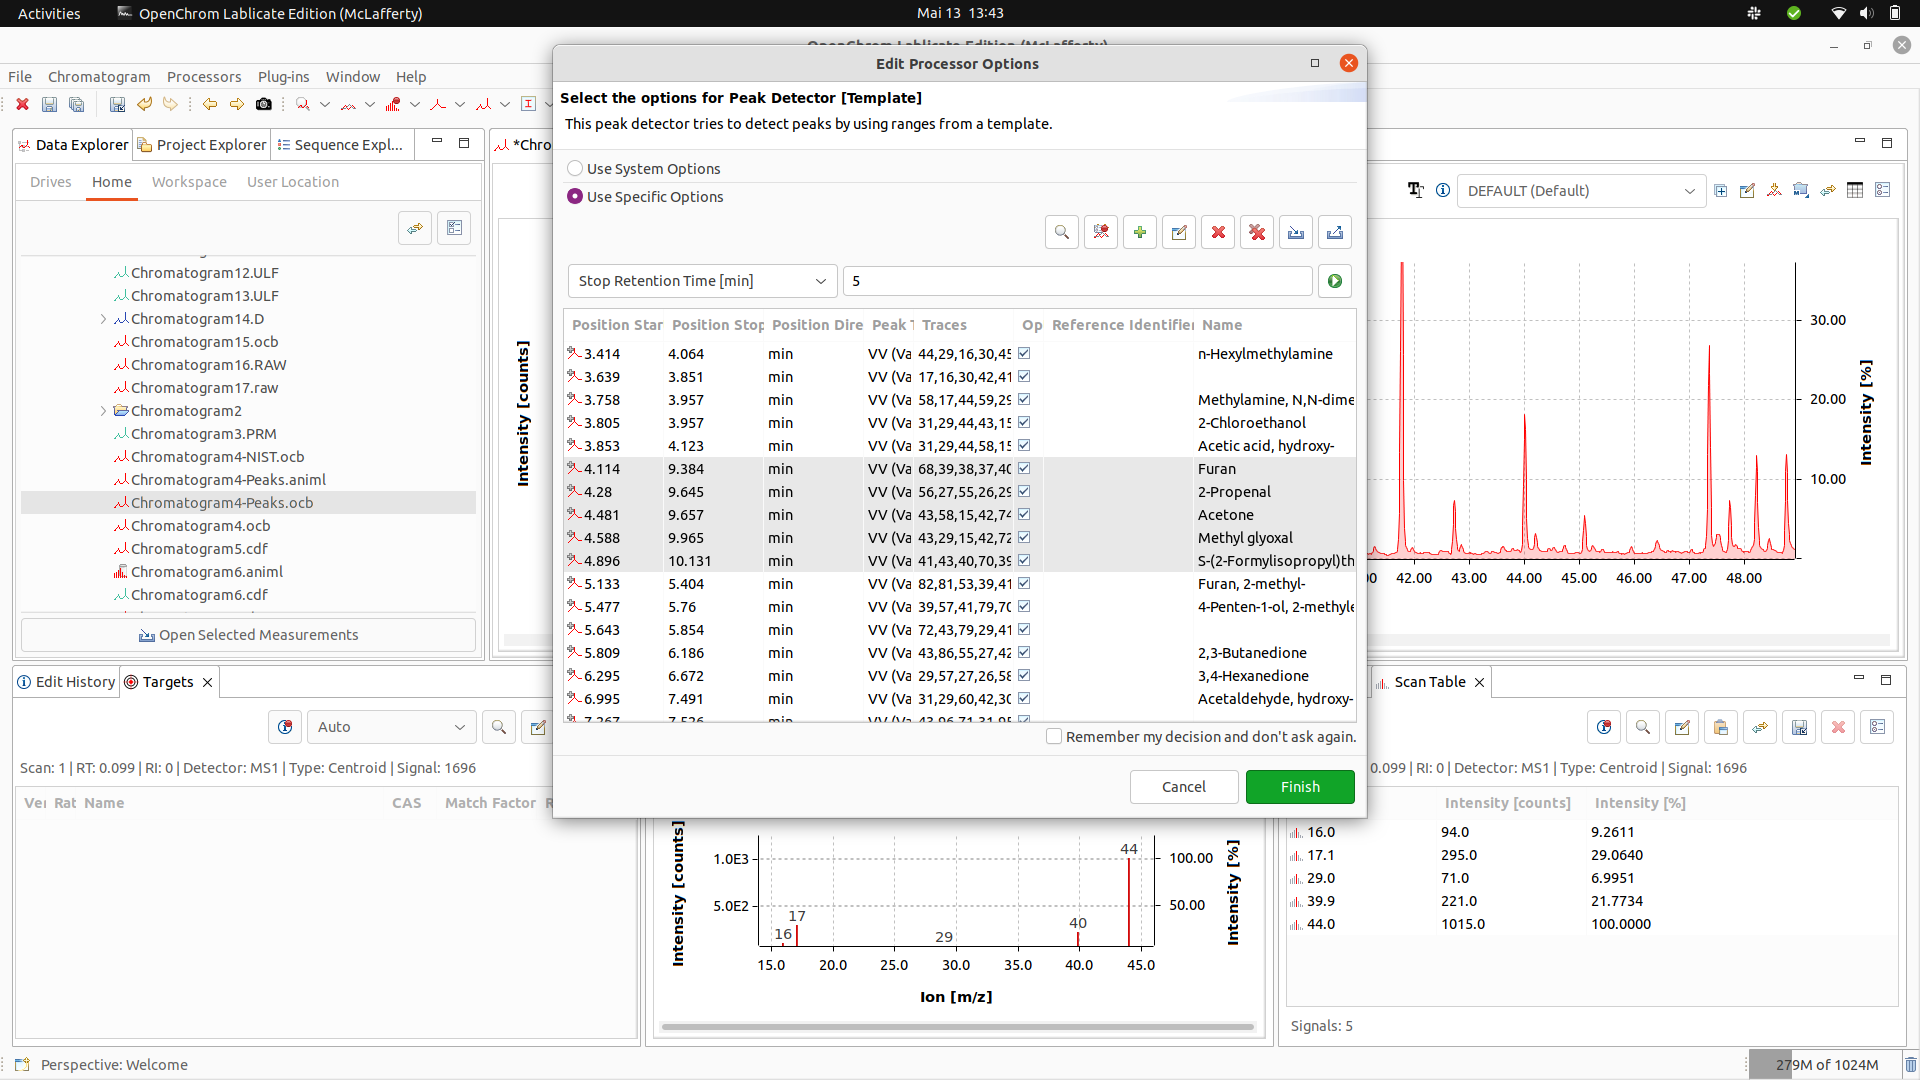Screen dimensions: 1920x1080
Task: Uncheck the Furan peak trace checkbox
Action: coord(1025,467)
